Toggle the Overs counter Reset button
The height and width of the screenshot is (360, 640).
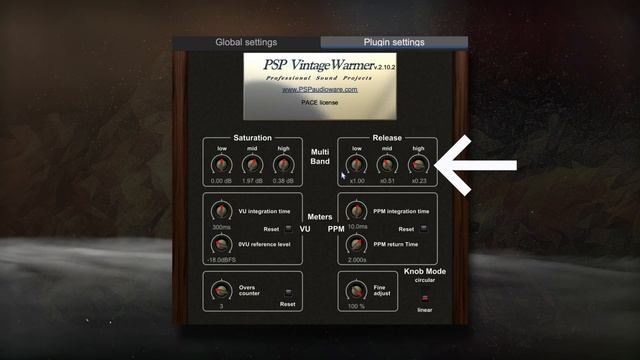coord(288,293)
